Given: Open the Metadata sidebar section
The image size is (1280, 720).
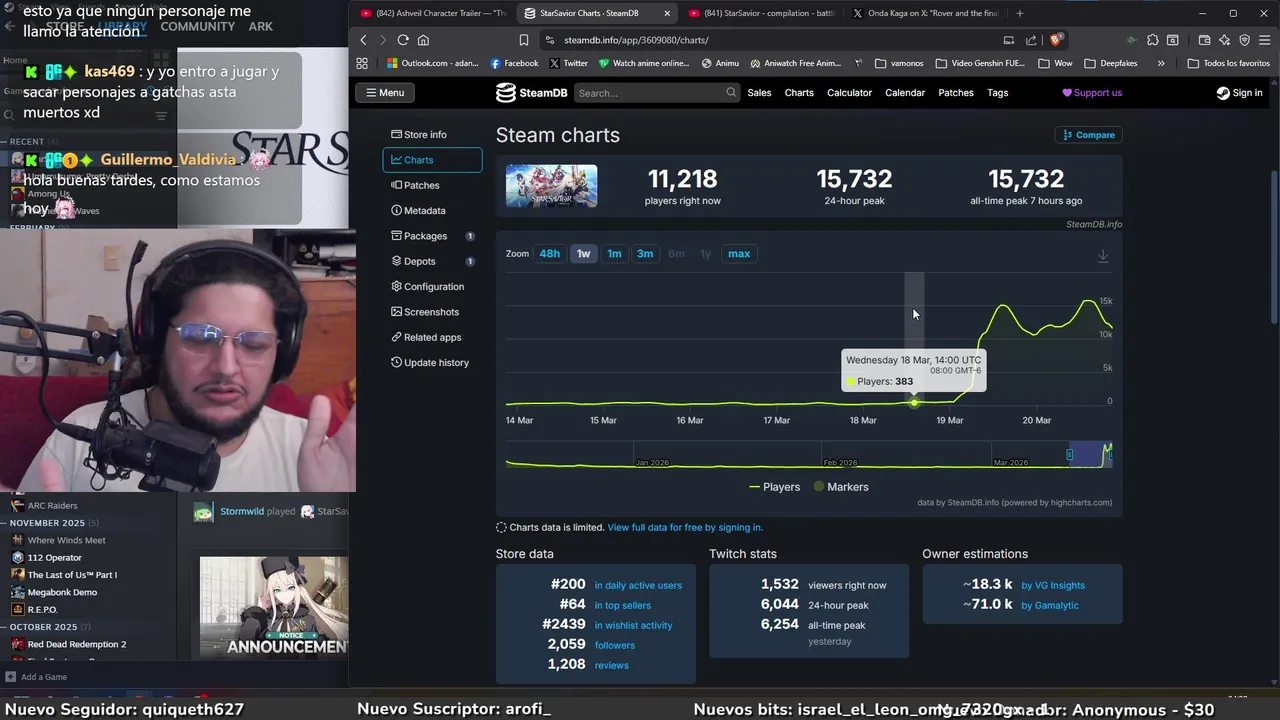Looking at the screenshot, I should [432, 211].
